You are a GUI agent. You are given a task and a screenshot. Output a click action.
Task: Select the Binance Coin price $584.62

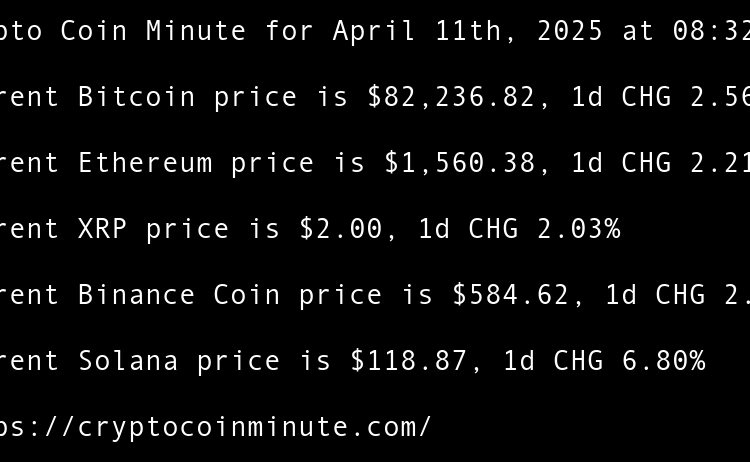click(x=510, y=295)
